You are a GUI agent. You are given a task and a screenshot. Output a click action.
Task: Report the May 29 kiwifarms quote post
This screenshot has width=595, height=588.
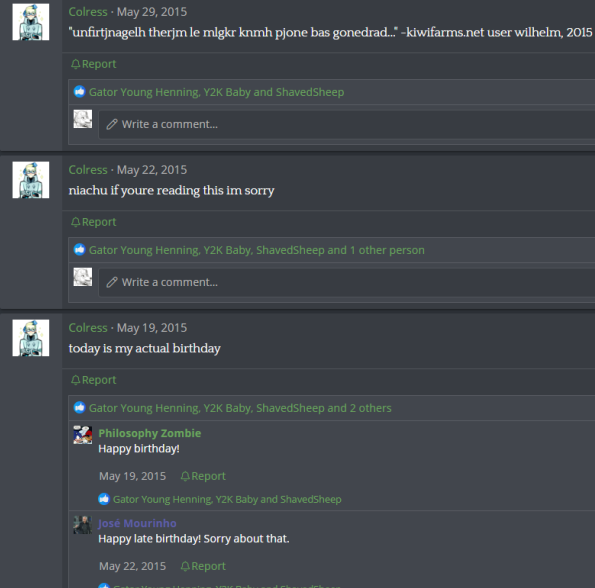pyautogui.click(x=93, y=64)
